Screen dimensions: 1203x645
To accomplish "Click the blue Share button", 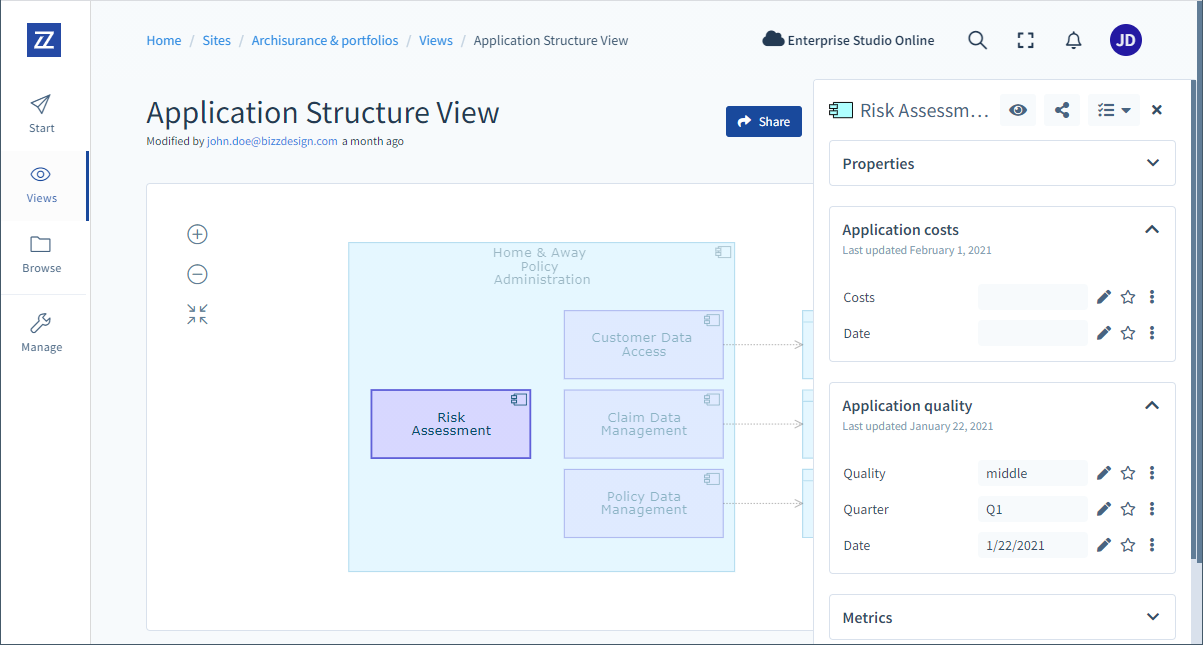I will [x=763, y=121].
